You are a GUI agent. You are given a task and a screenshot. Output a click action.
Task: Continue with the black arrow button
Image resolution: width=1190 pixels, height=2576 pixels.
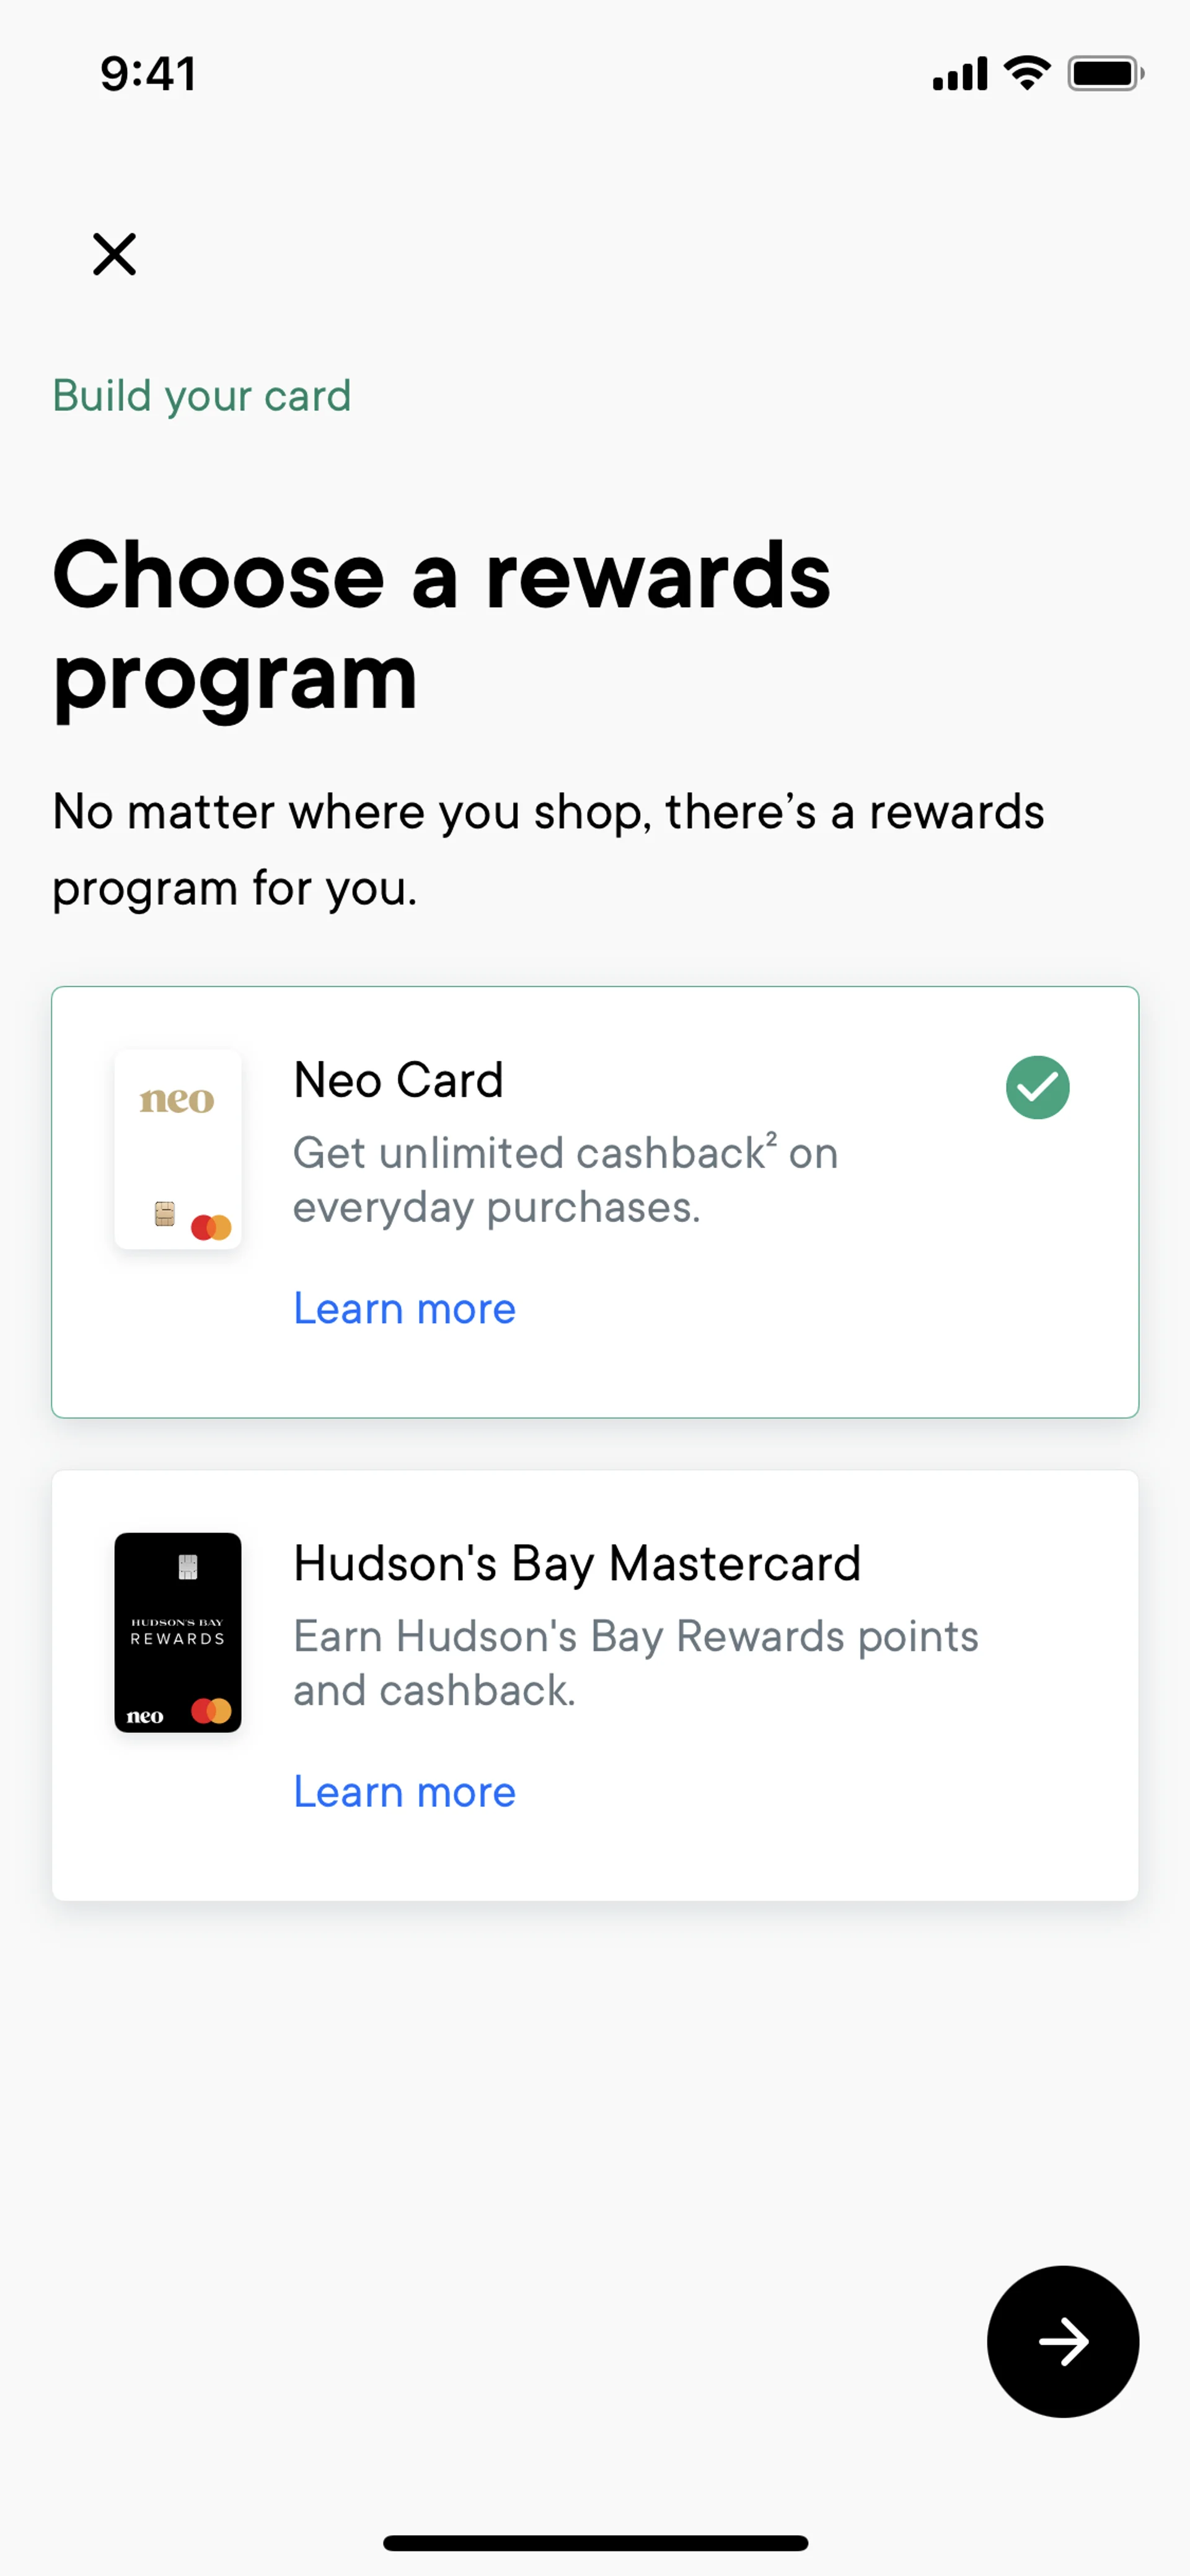pyautogui.click(x=1062, y=2341)
